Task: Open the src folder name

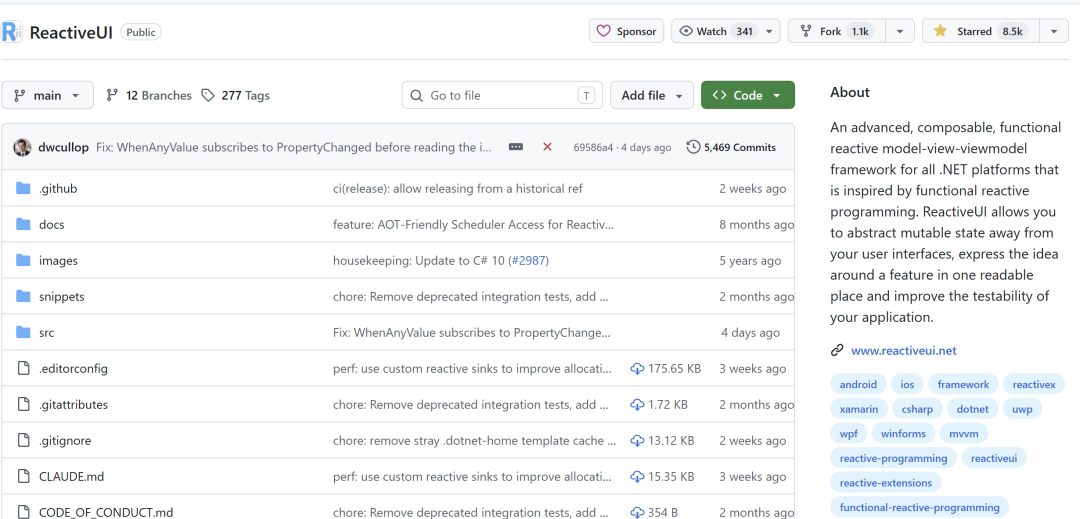Action: [47, 332]
